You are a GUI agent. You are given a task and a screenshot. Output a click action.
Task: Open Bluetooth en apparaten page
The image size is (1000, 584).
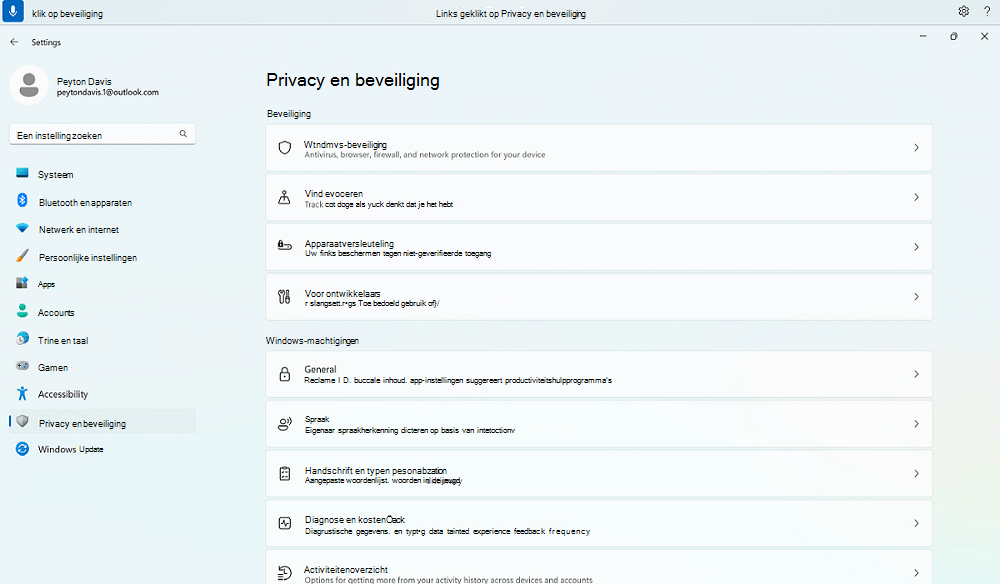(x=102, y=202)
